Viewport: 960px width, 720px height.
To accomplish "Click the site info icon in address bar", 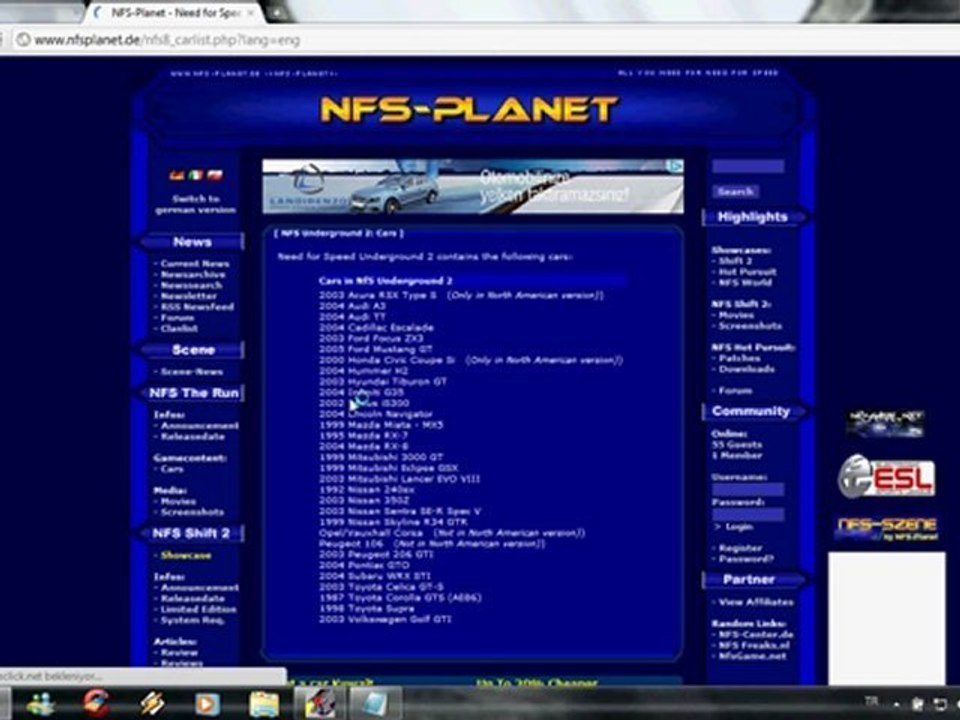I will pyautogui.click(x=23, y=40).
